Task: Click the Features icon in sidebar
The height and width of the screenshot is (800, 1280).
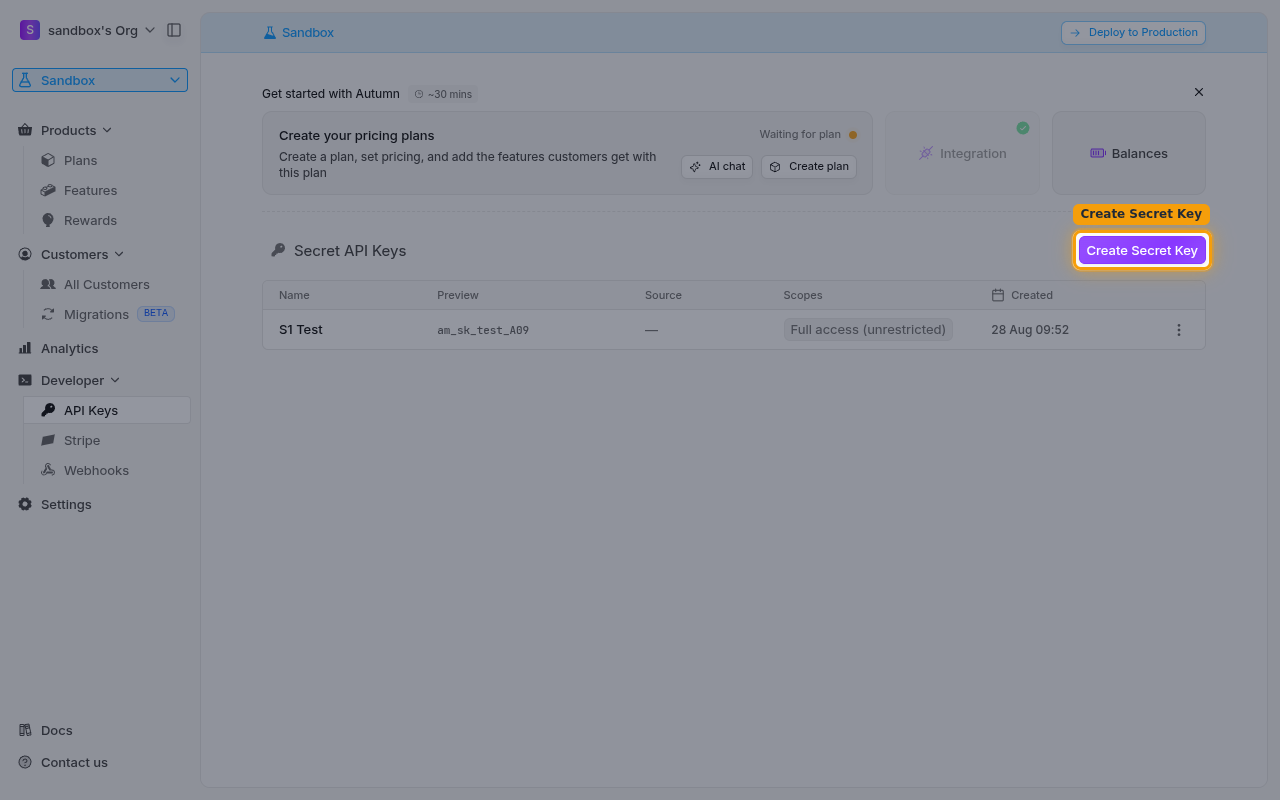Action: 48,190
